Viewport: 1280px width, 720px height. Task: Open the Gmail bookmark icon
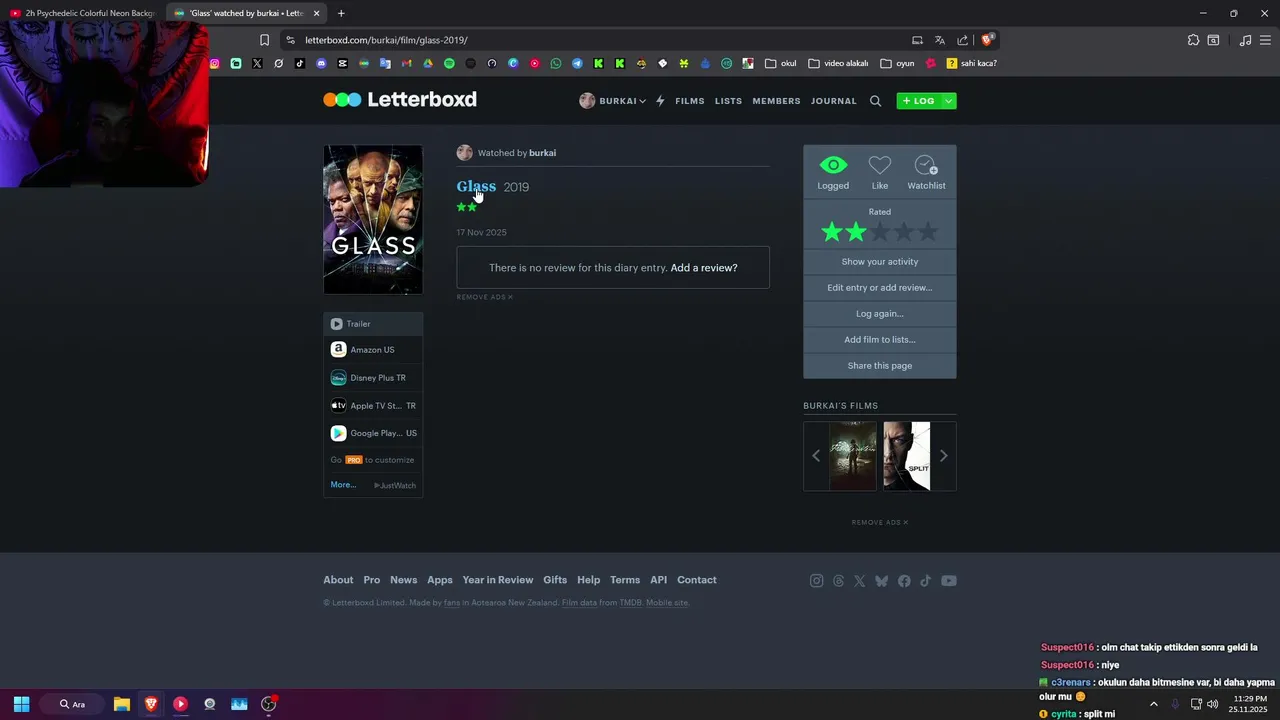coord(406,63)
